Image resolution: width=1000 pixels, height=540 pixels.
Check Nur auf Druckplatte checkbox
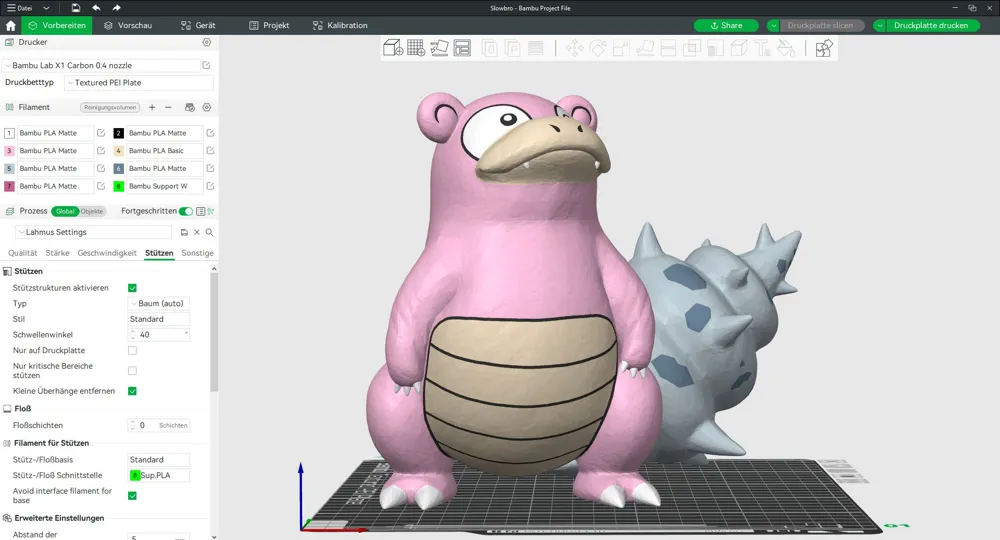[x=132, y=351]
